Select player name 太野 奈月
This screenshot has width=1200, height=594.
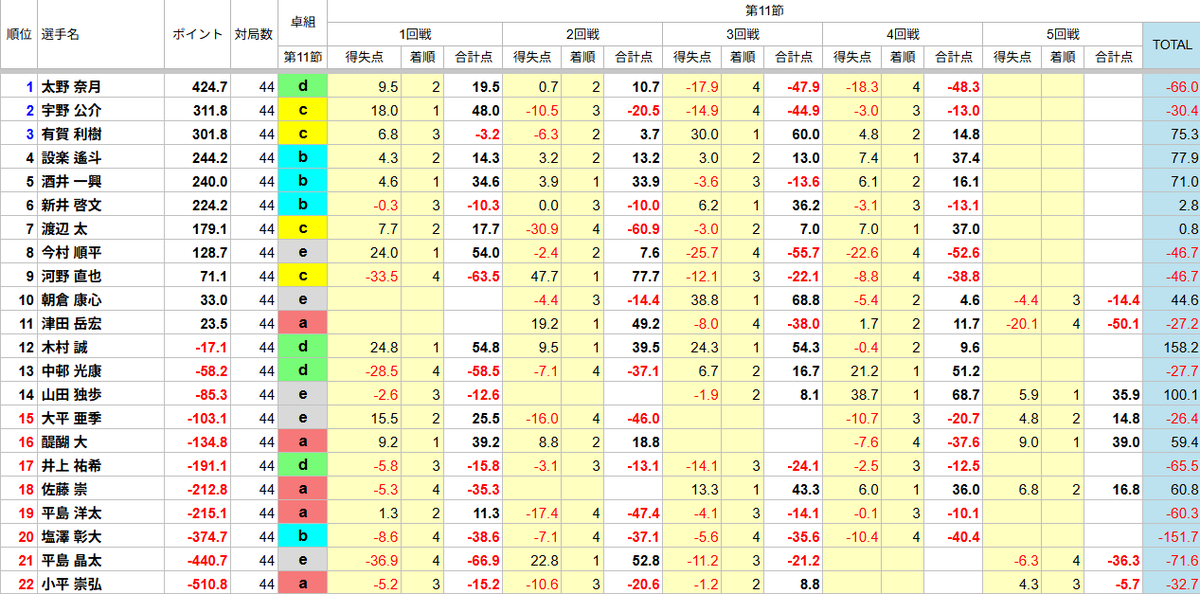point(71,87)
